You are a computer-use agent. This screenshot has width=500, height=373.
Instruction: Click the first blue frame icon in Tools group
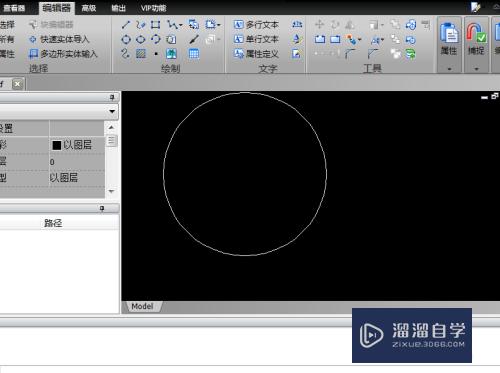(x=320, y=39)
